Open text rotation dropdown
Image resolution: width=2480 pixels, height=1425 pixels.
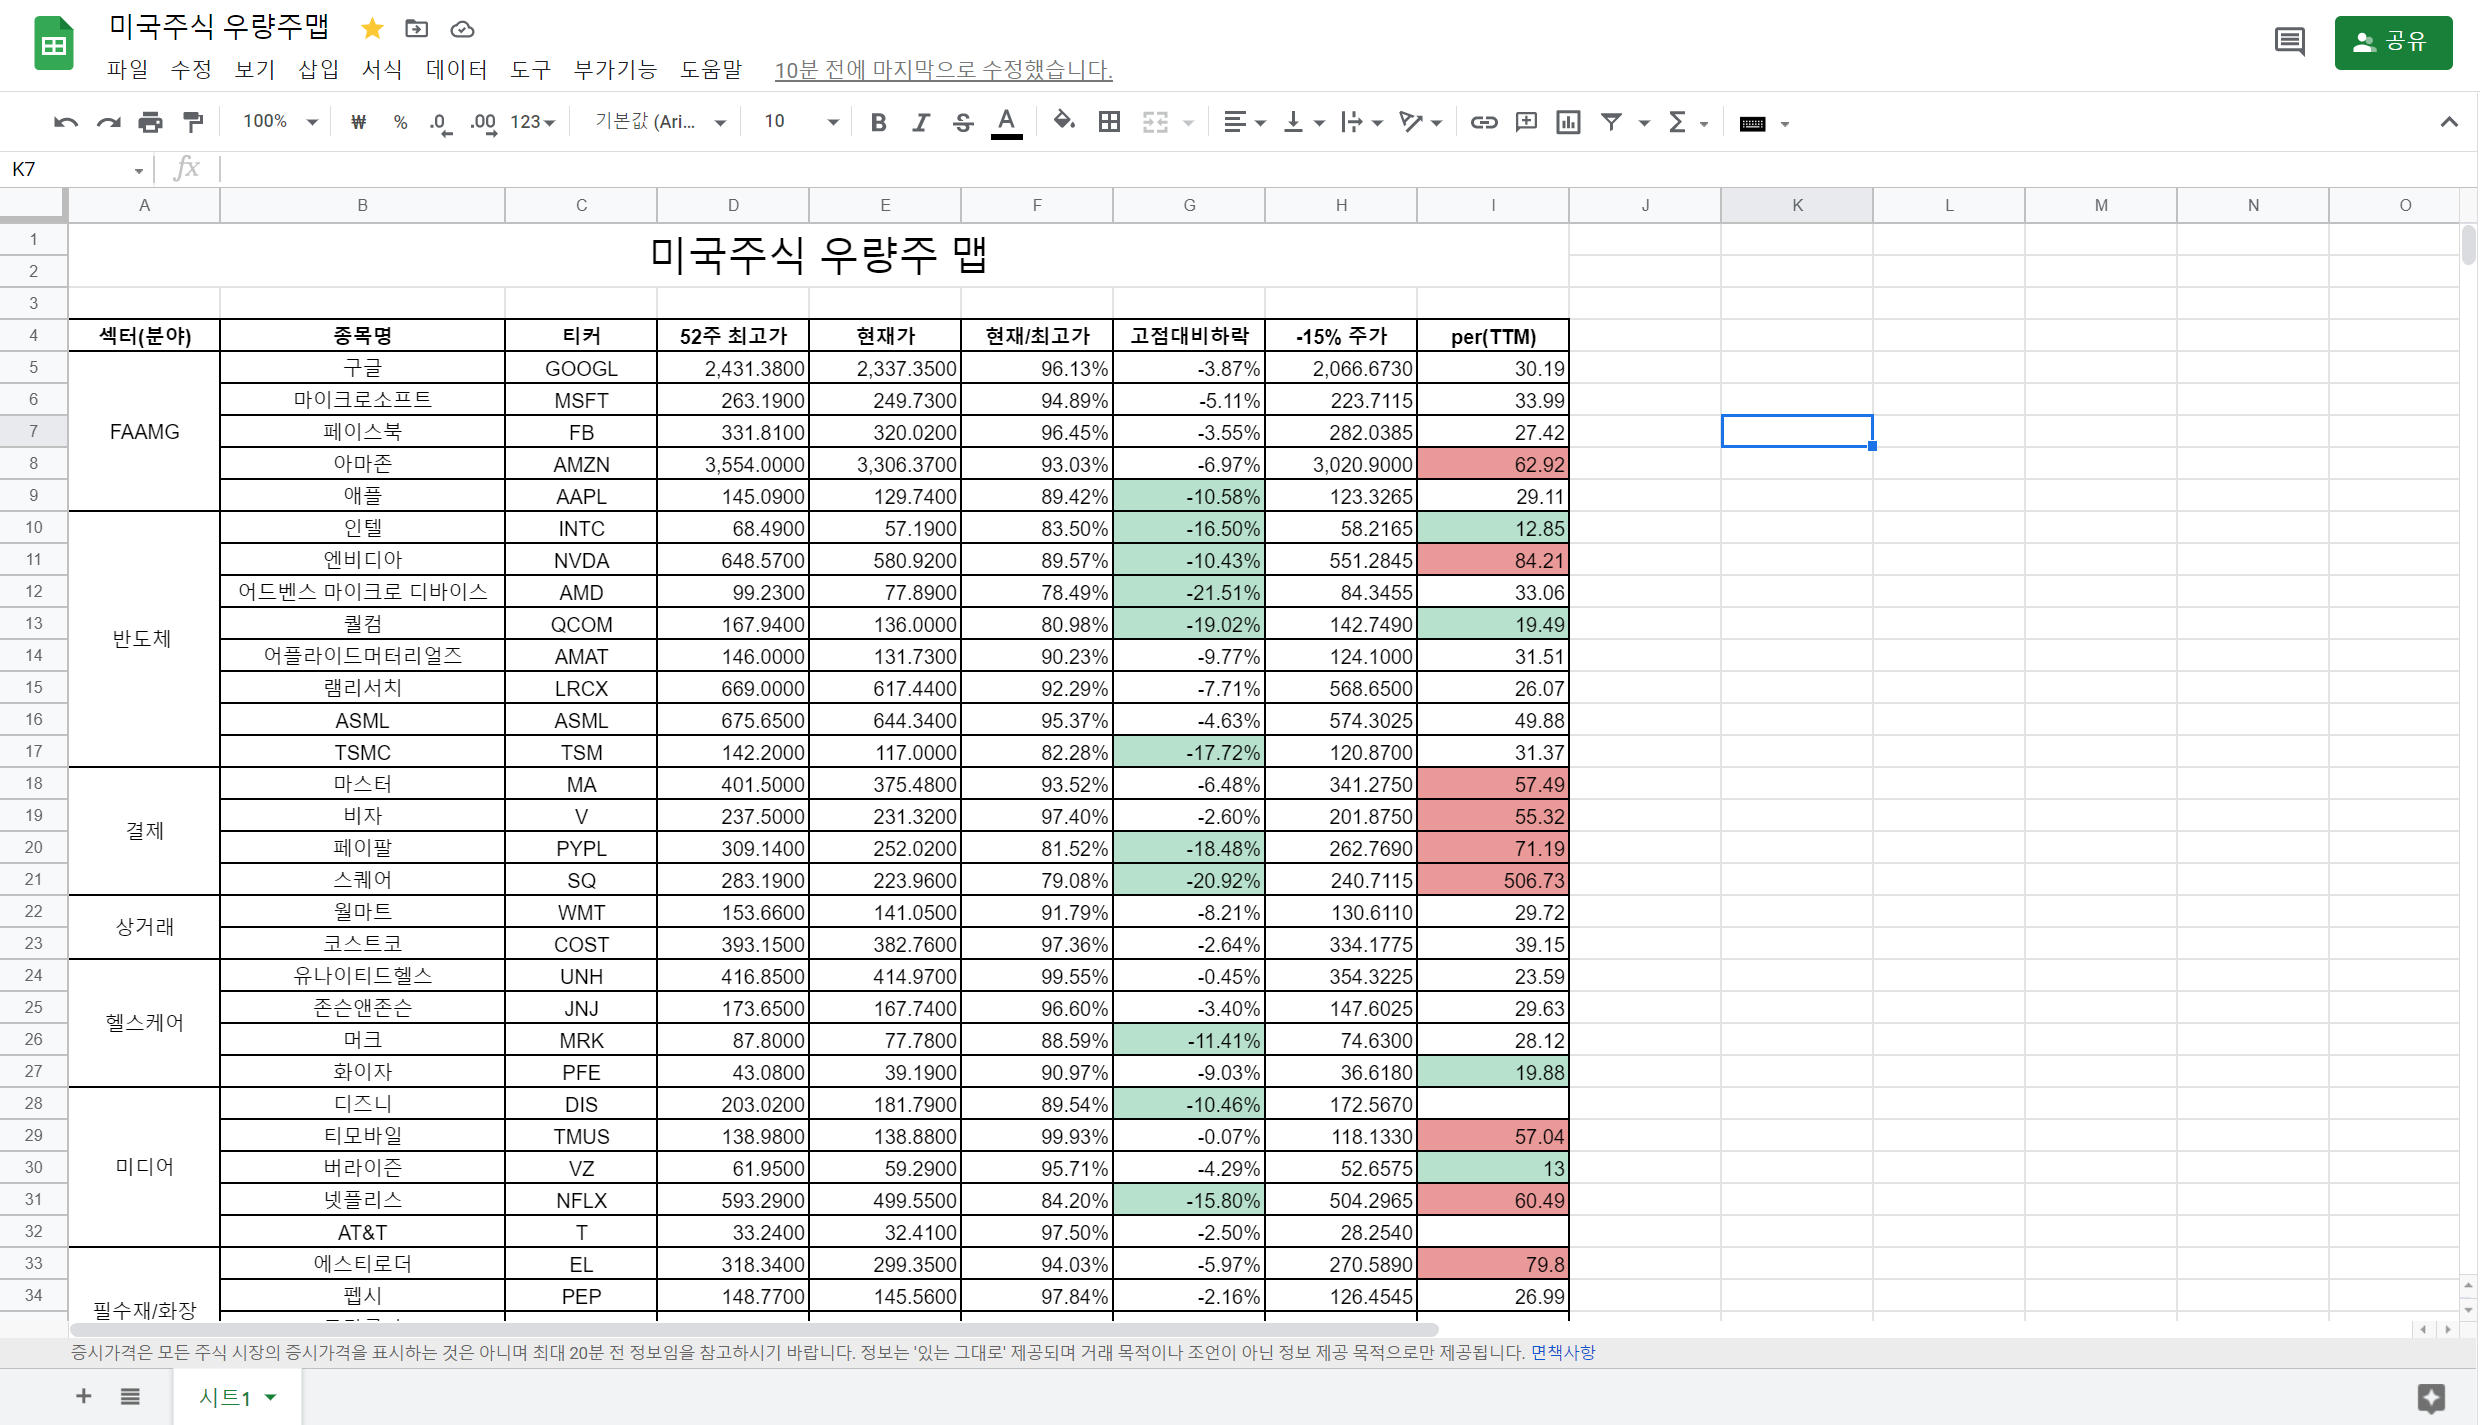click(1421, 122)
